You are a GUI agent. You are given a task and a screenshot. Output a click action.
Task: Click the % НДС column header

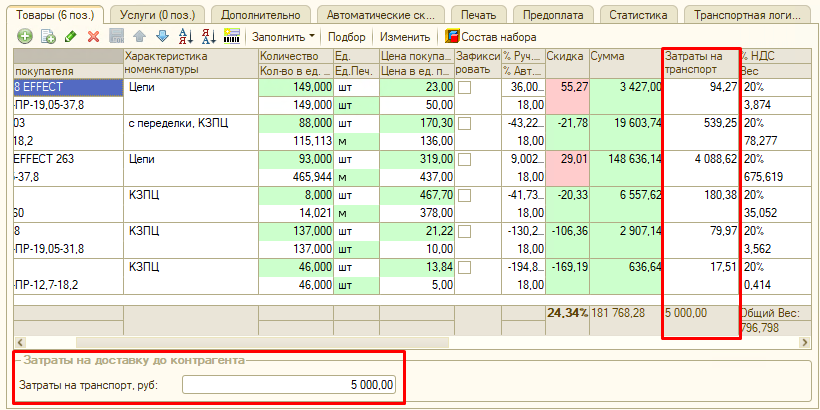click(775, 56)
